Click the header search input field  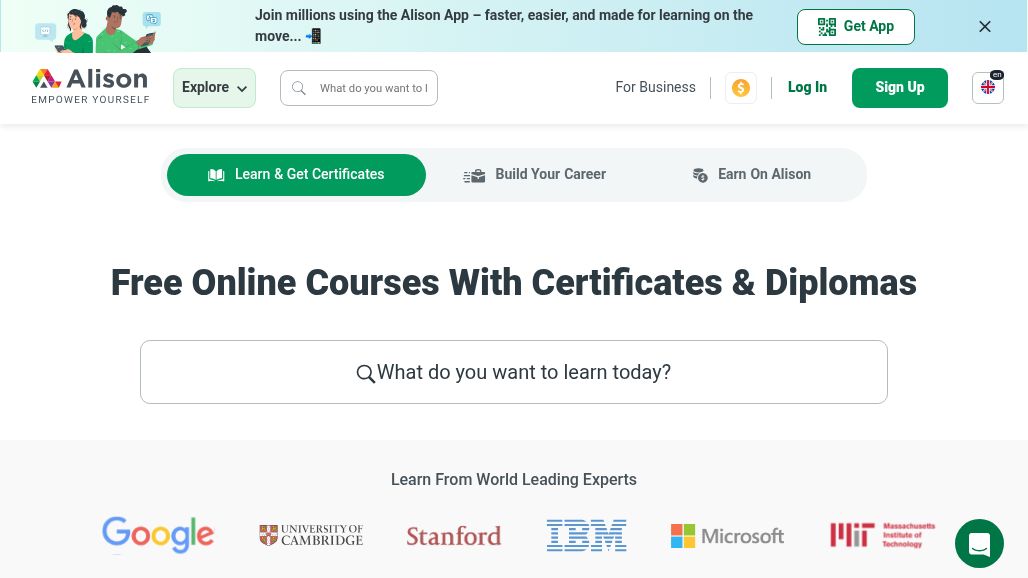(x=359, y=88)
